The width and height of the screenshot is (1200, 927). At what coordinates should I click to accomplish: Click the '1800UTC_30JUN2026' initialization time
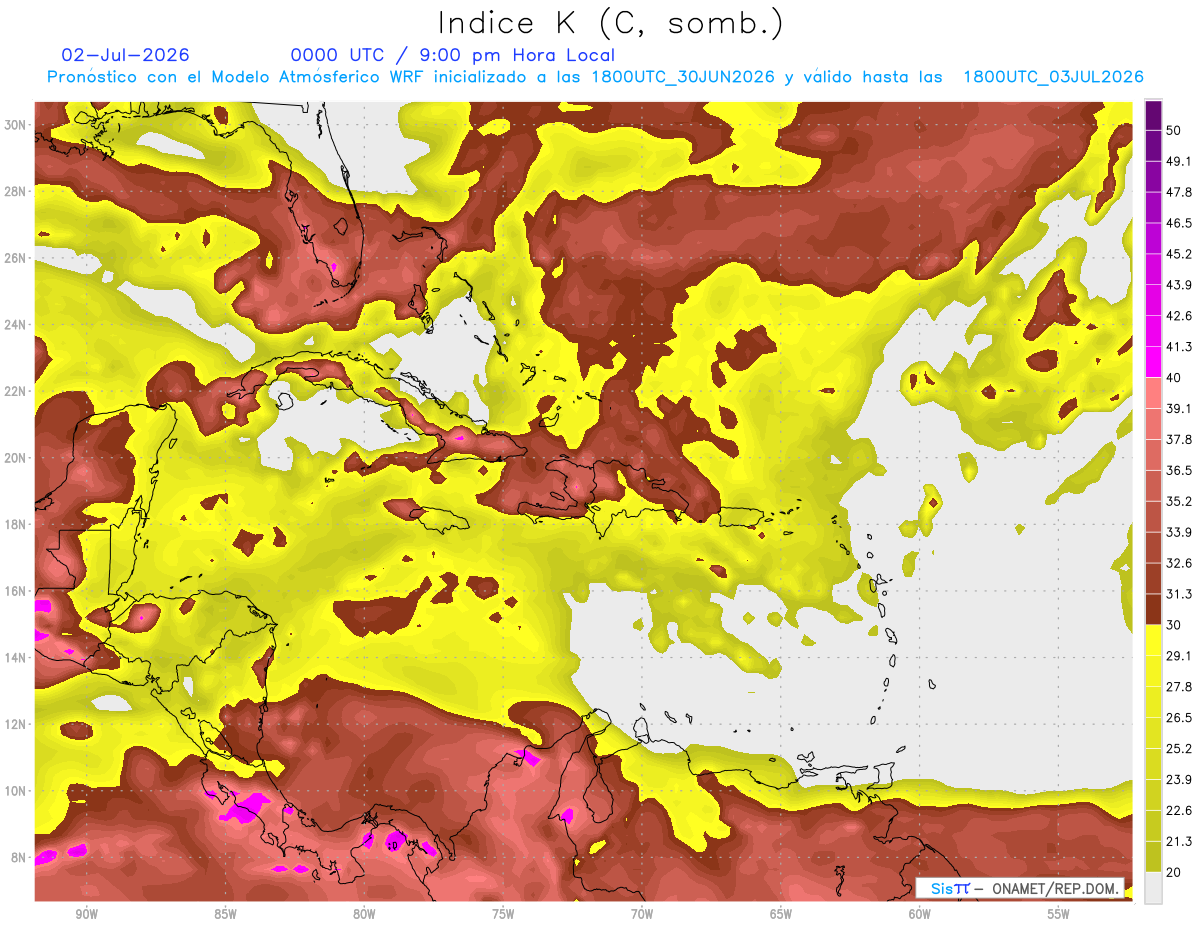pyautogui.click(x=683, y=77)
